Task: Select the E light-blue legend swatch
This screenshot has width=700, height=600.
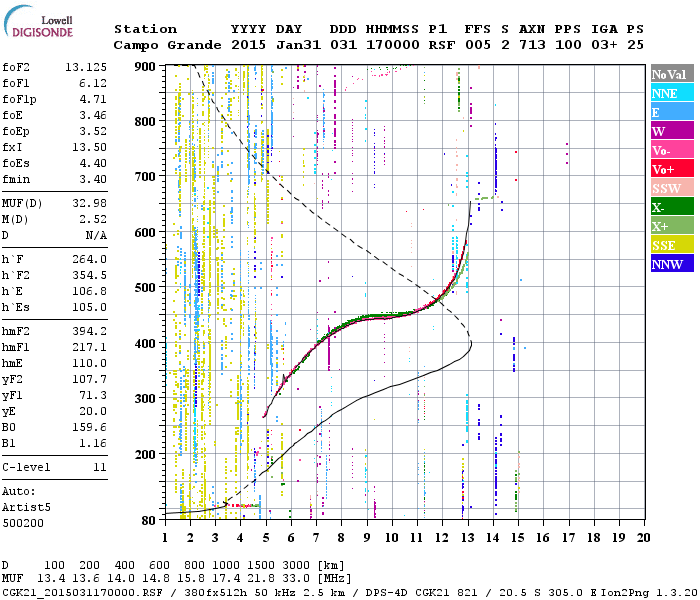Action: (x=672, y=112)
